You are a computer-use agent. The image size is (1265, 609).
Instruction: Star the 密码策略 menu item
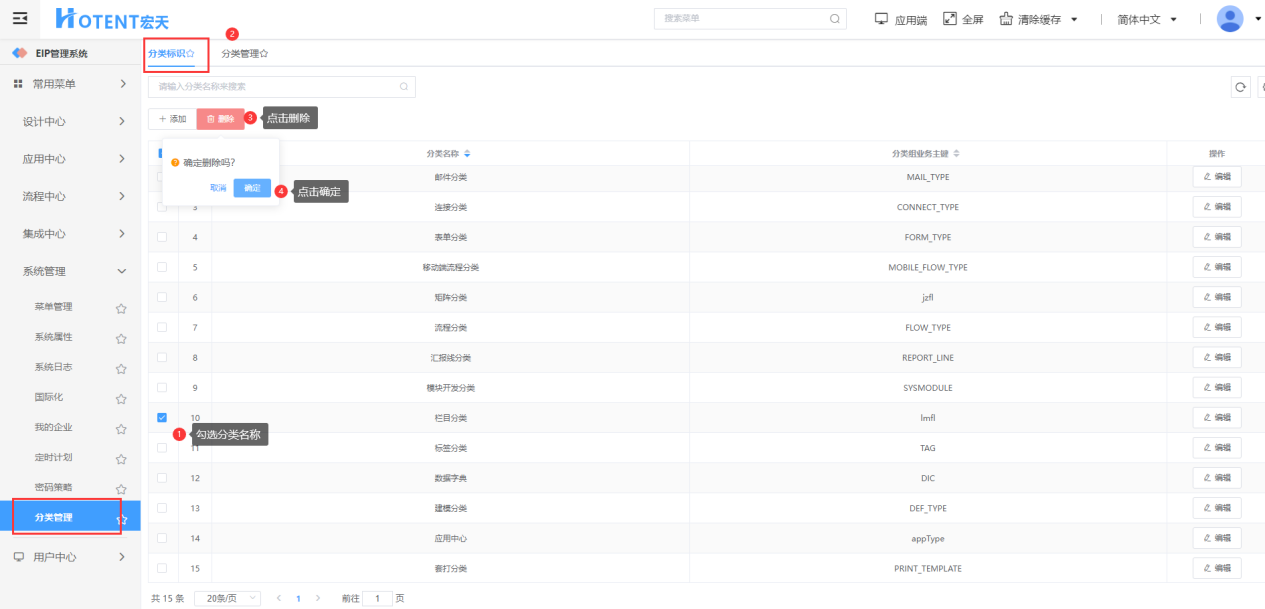[121, 489]
